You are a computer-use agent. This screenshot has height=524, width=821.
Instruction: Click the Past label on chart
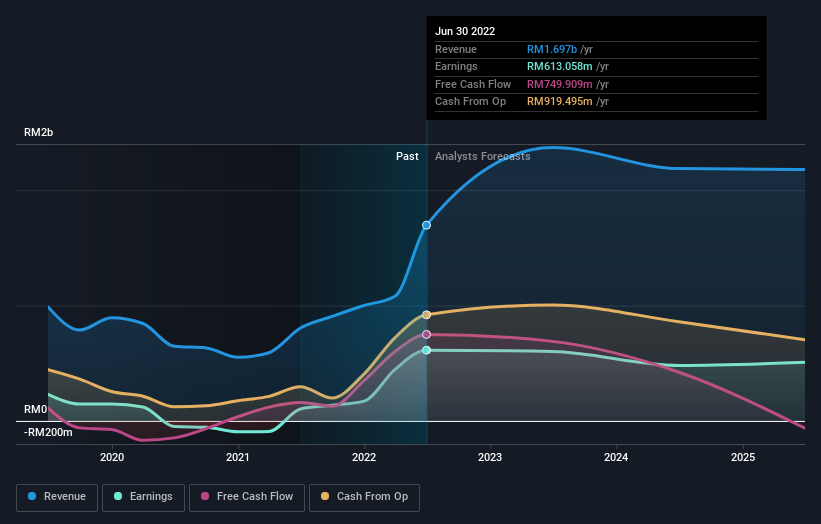pyautogui.click(x=407, y=157)
